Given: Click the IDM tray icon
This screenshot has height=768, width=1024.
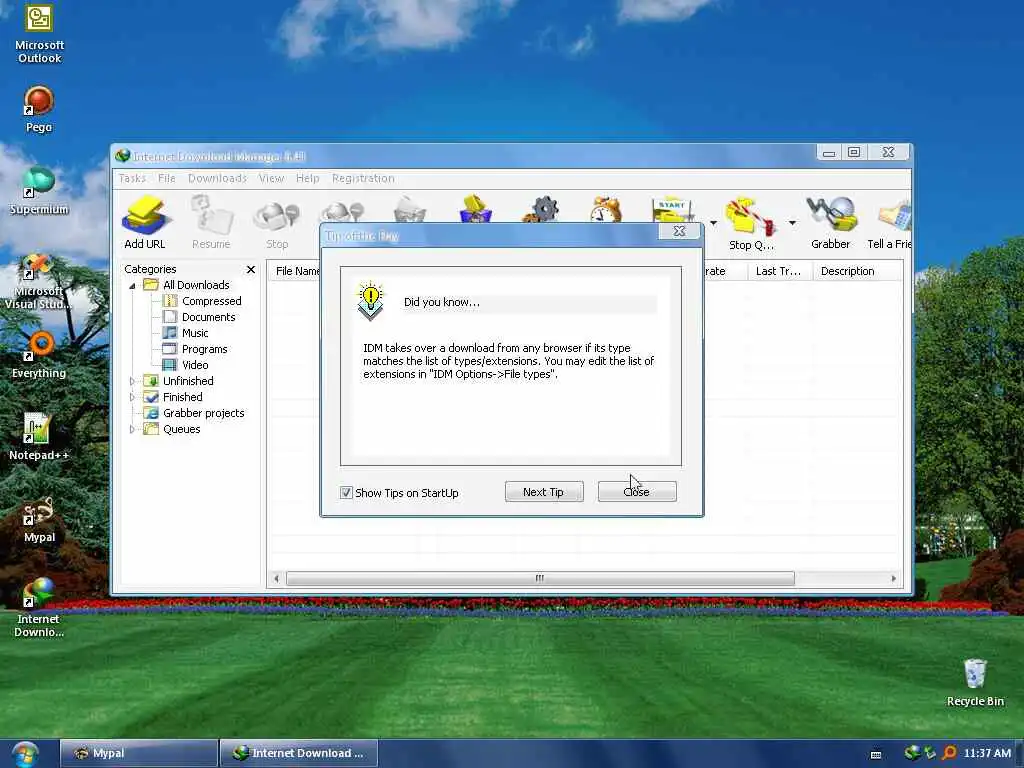Looking at the screenshot, I should 912,753.
